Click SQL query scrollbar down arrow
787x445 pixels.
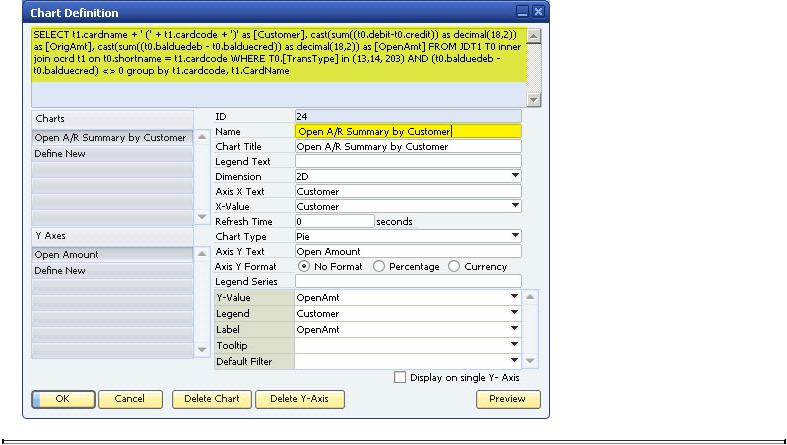point(533,100)
